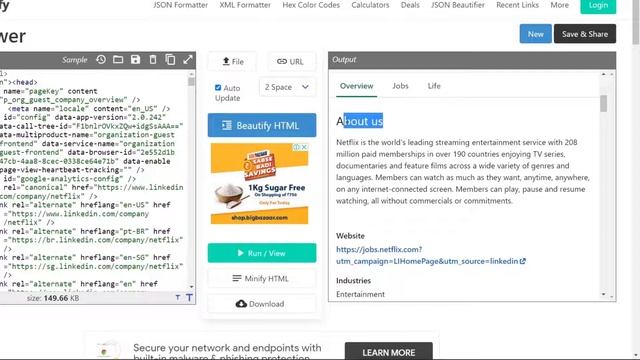The height and width of the screenshot is (360, 640).
Task: Save code with the floppy disk icon
Action: point(136,60)
